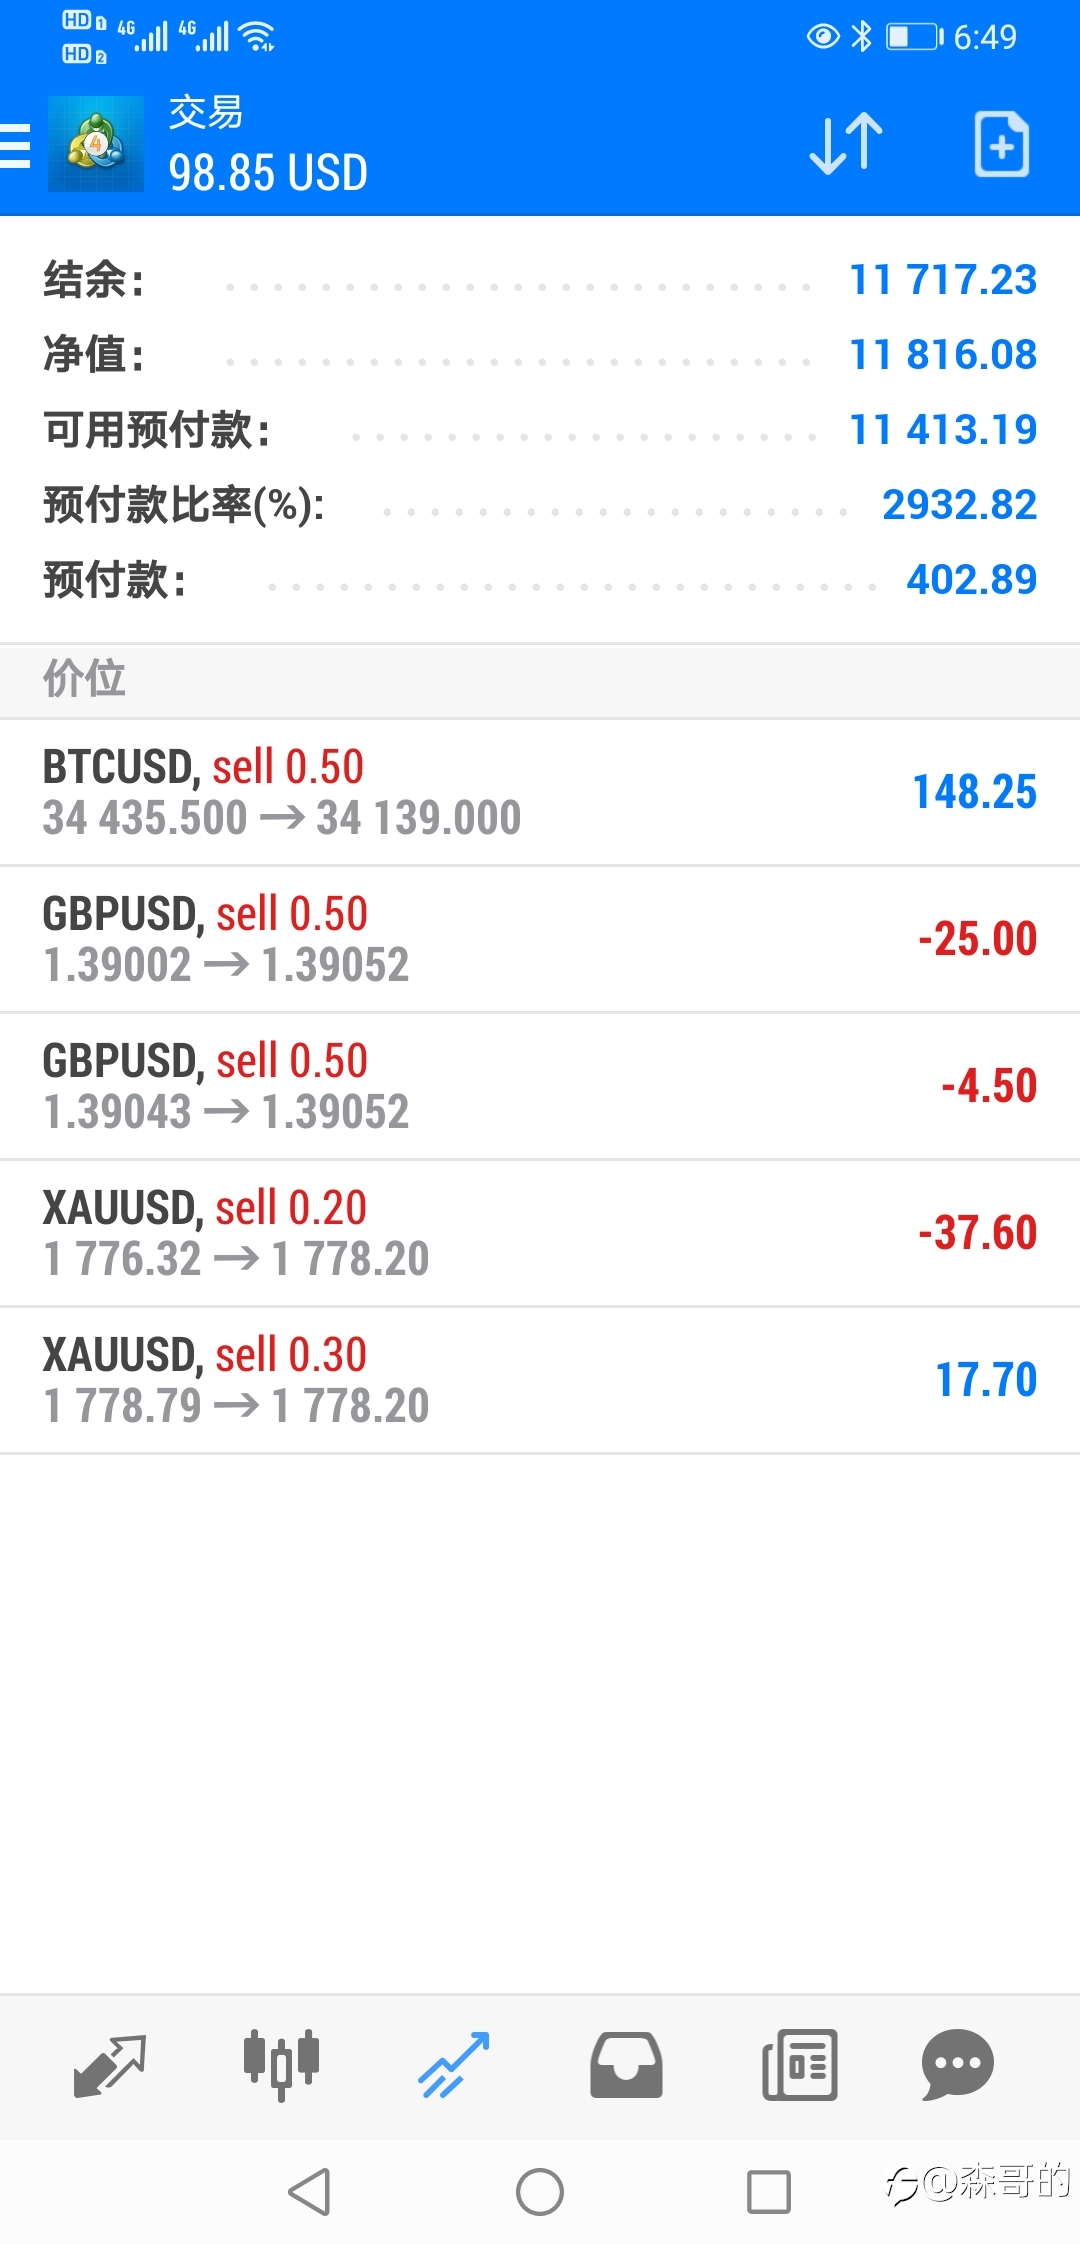Open the History inbox tray icon
This screenshot has width=1080, height=2244.
point(626,2065)
